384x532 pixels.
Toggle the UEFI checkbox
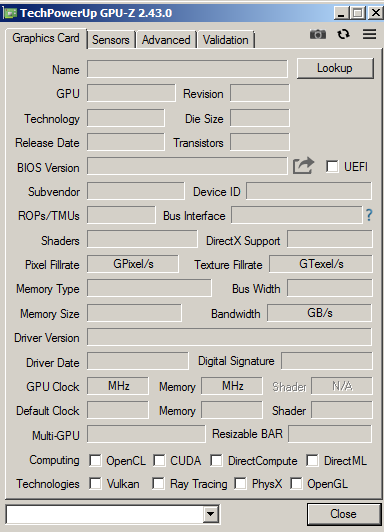[332, 167]
